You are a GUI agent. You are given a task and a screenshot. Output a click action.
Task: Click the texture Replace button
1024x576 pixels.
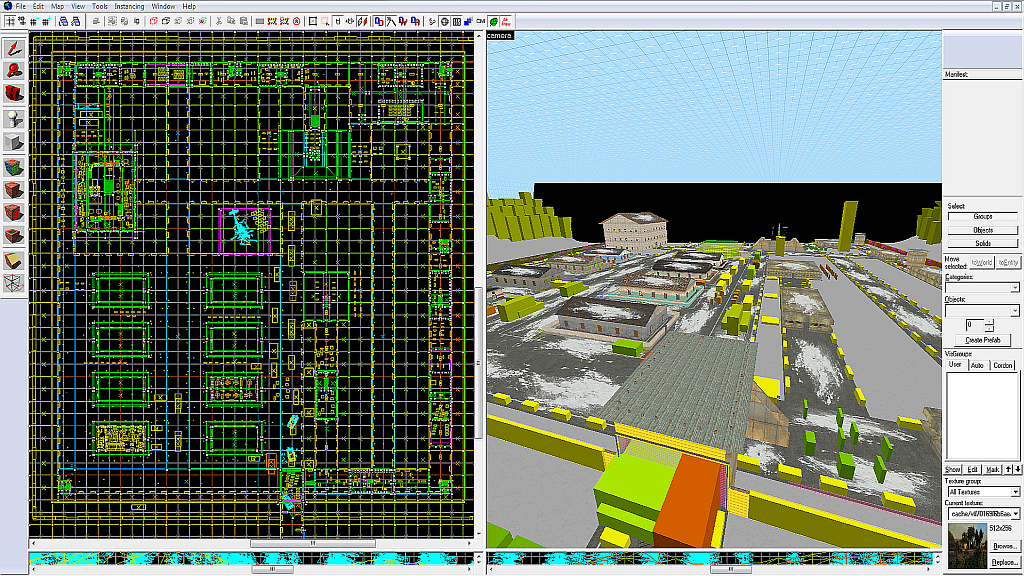[x=1004, y=562]
